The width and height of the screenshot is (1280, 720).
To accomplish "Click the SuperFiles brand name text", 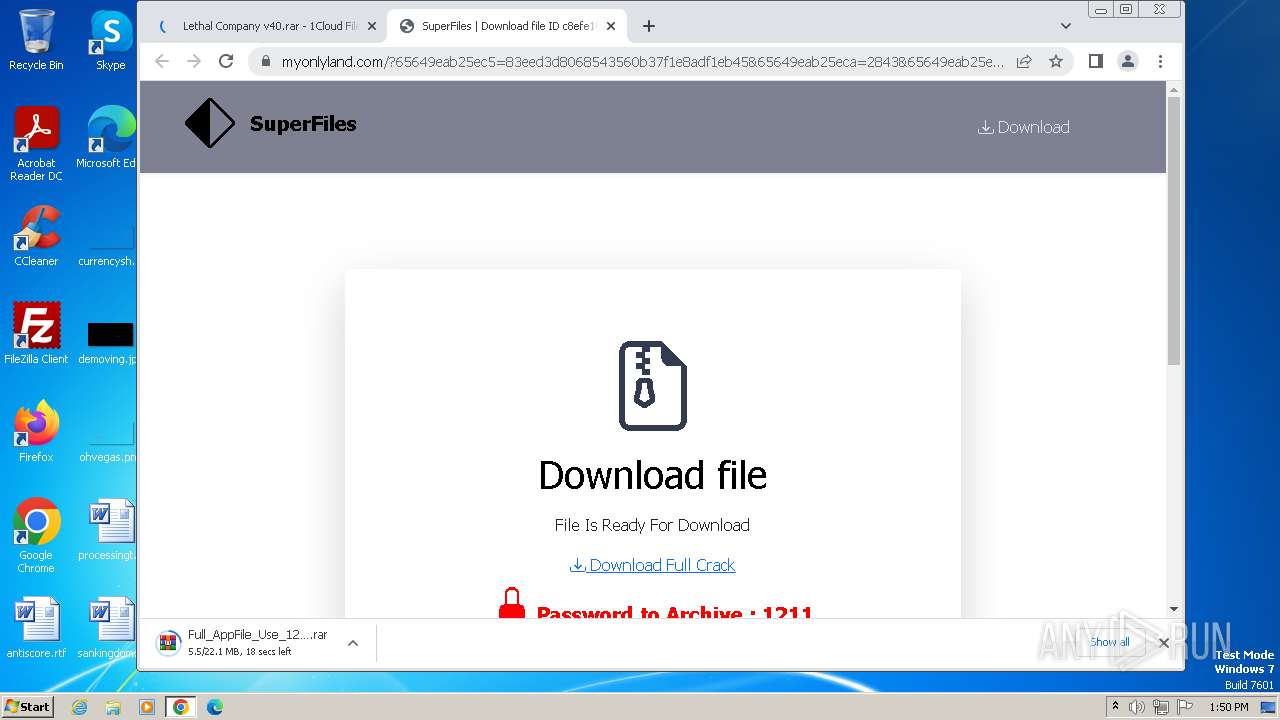I will [303, 124].
